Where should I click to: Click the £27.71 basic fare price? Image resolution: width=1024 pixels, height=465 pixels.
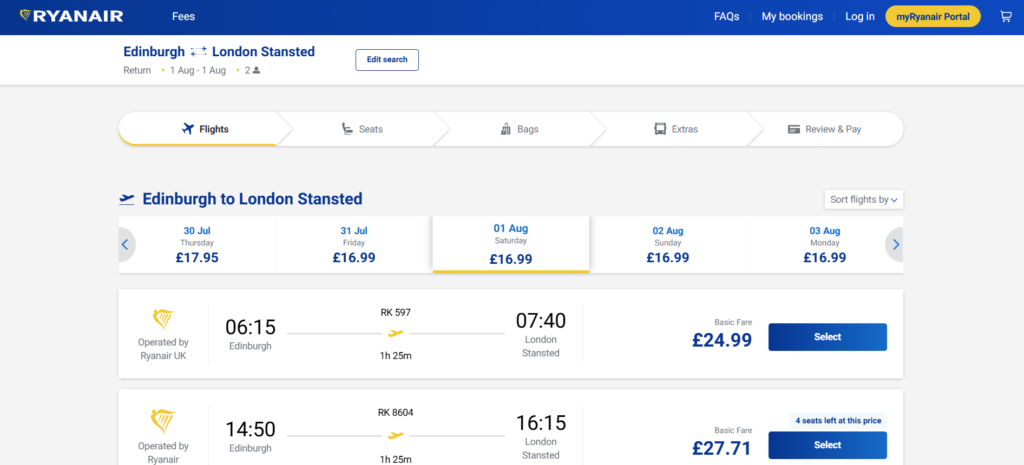(x=722, y=448)
